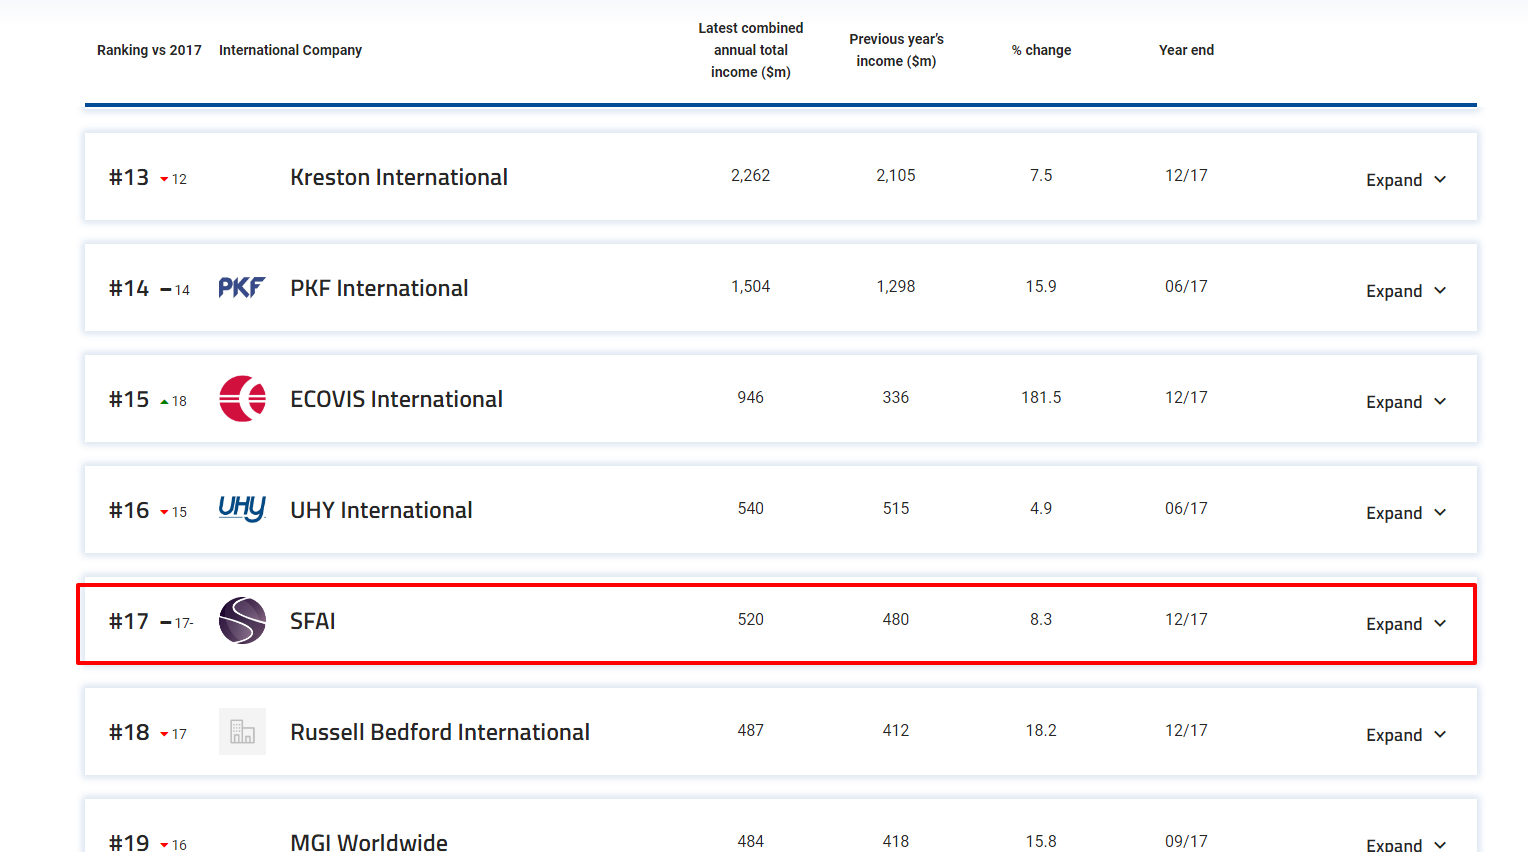Click the #15 ranking number

coord(129,399)
